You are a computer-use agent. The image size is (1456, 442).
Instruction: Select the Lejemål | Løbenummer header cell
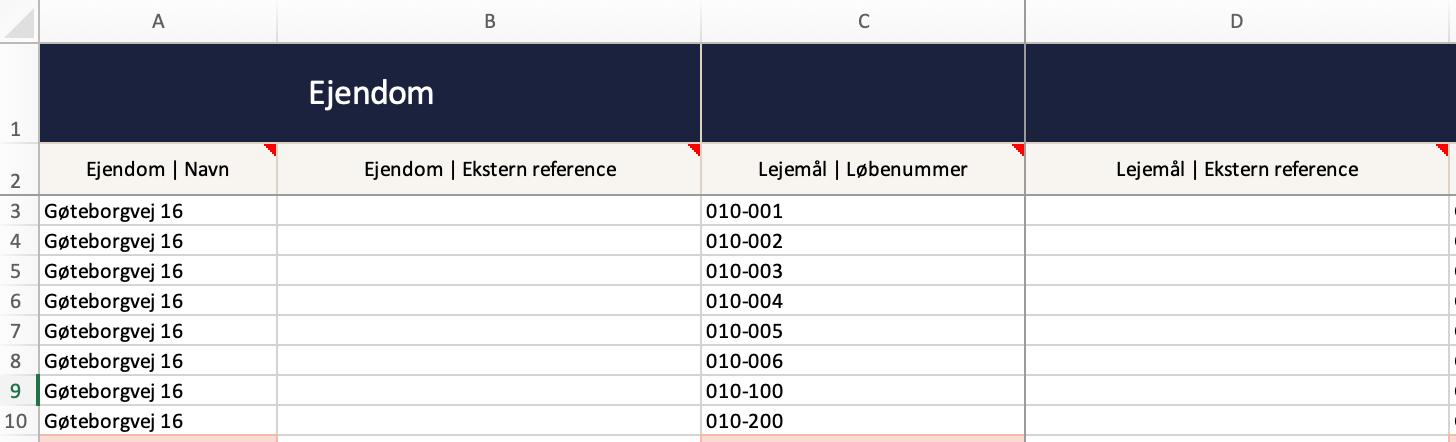(x=863, y=169)
